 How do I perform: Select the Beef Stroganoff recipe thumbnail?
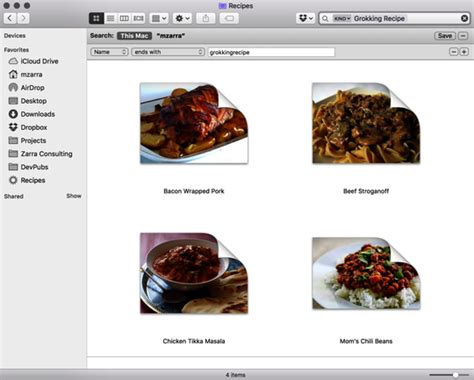[x=366, y=123]
